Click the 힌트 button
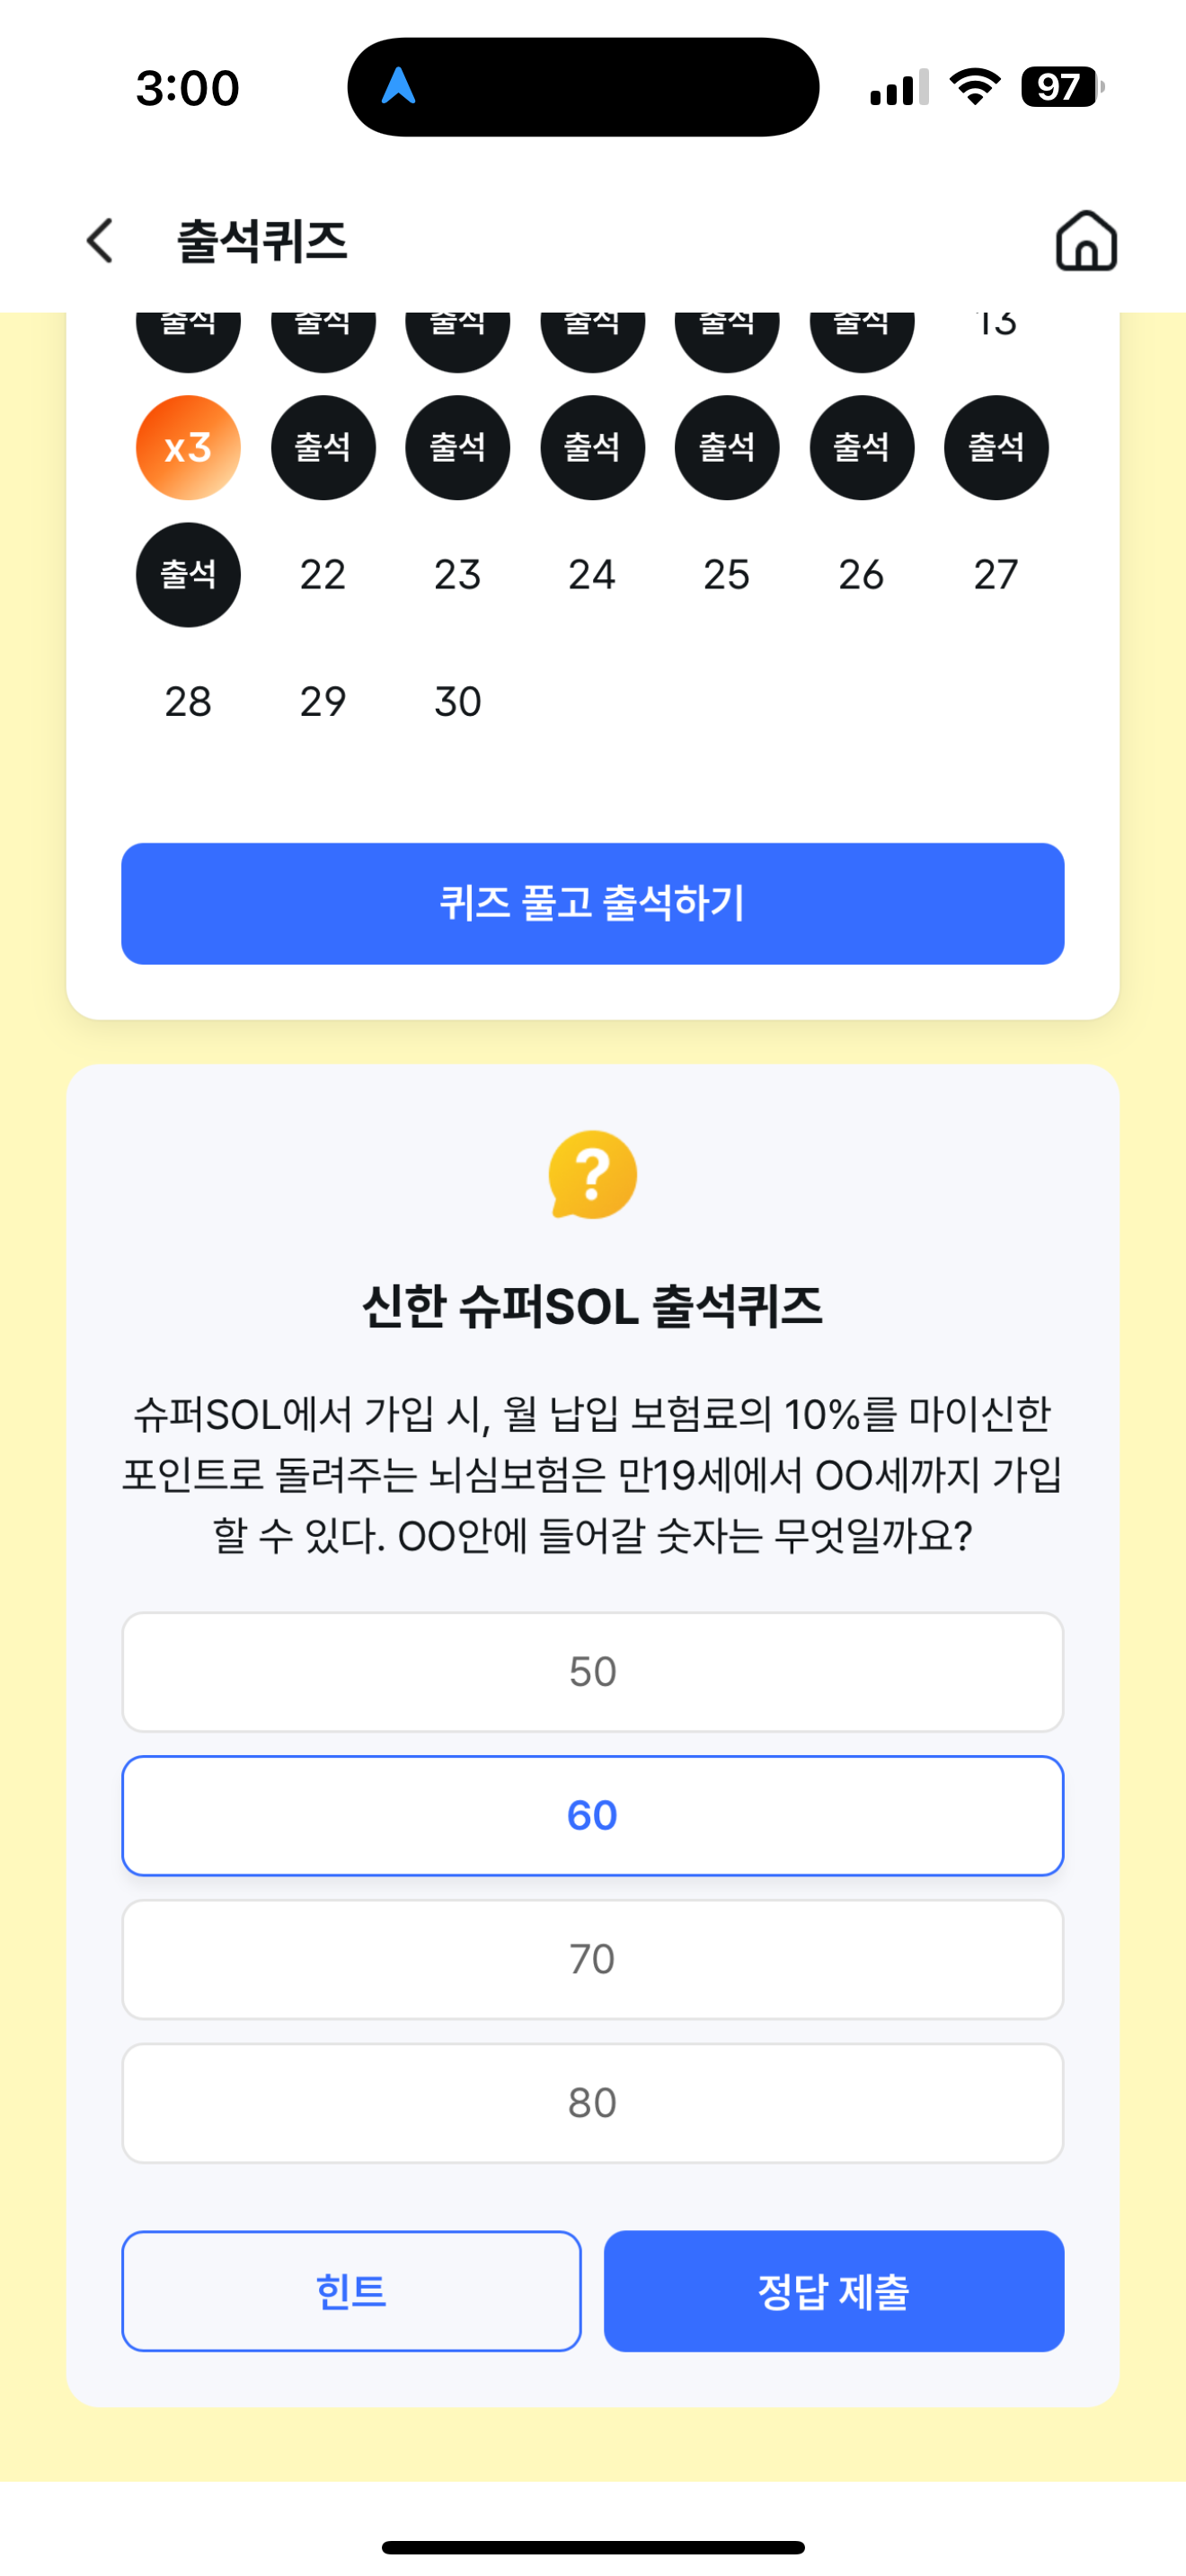 tap(351, 2290)
